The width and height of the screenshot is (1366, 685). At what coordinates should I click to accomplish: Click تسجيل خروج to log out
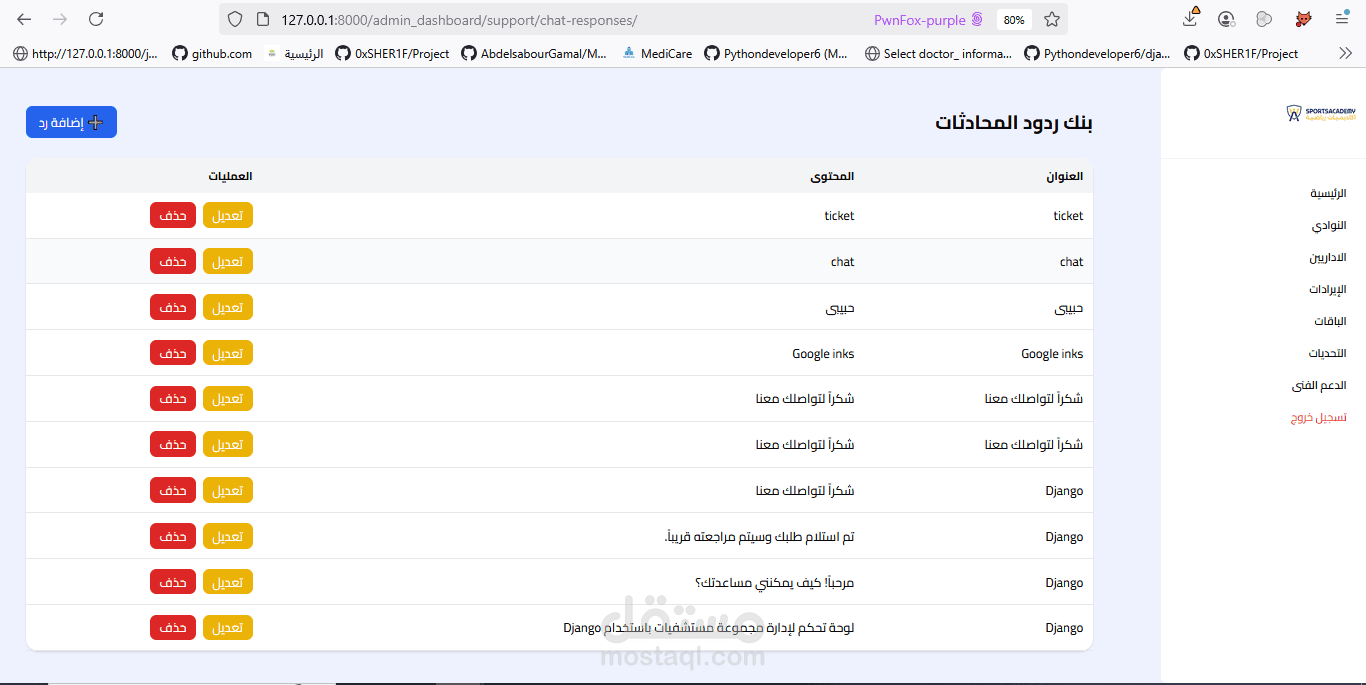coord(1318,418)
